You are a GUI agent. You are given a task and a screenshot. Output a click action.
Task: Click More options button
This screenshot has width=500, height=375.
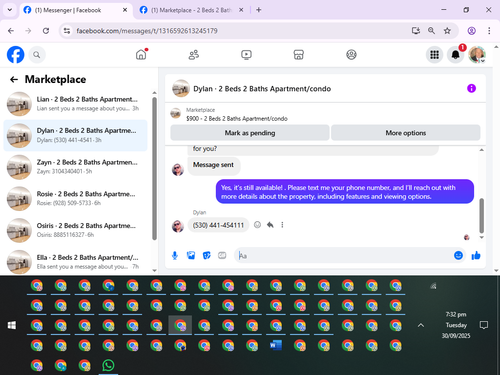(406, 133)
